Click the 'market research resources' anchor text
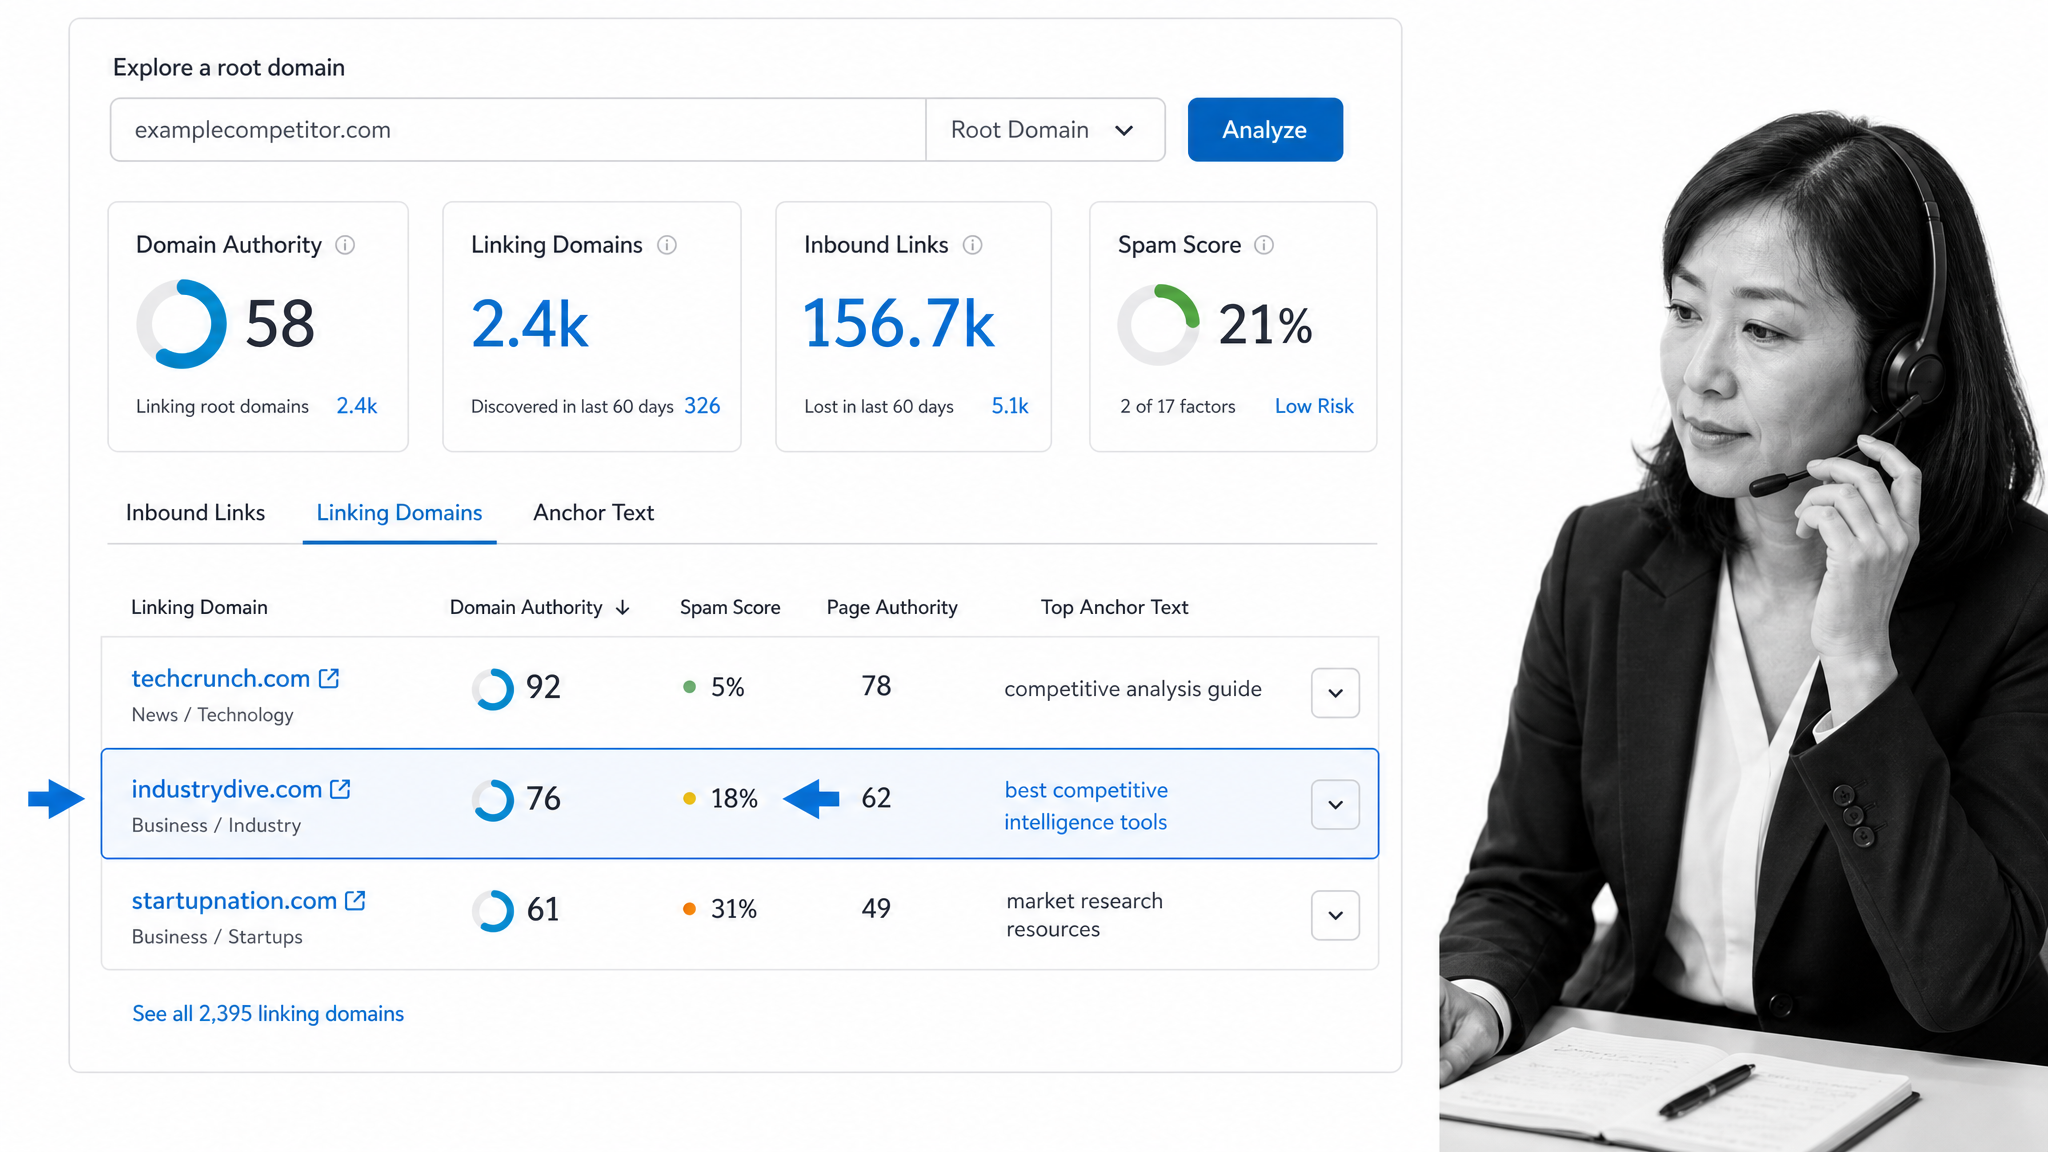Viewport: 2048px width, 1152px height. coord(1084,915)
